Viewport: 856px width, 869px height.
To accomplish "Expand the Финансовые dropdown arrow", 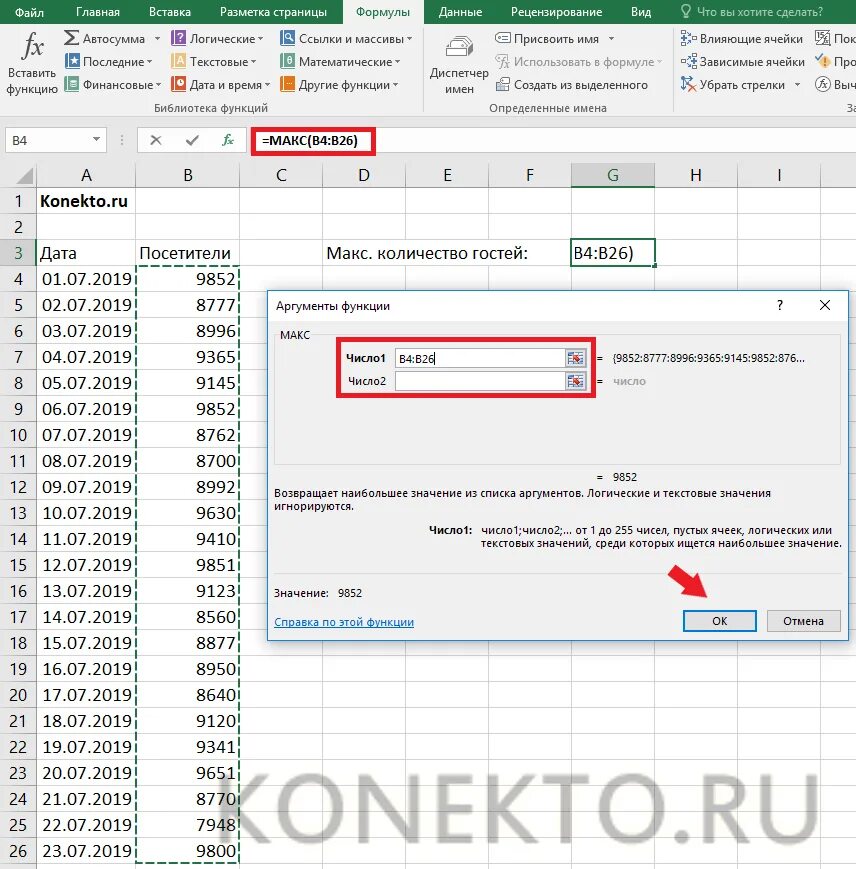I will (158, 85).
